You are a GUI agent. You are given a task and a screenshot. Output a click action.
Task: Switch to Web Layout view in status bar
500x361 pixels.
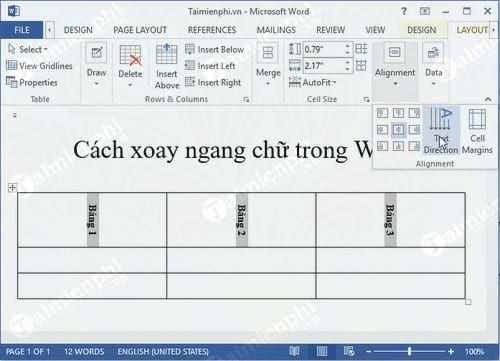[349, 351]
